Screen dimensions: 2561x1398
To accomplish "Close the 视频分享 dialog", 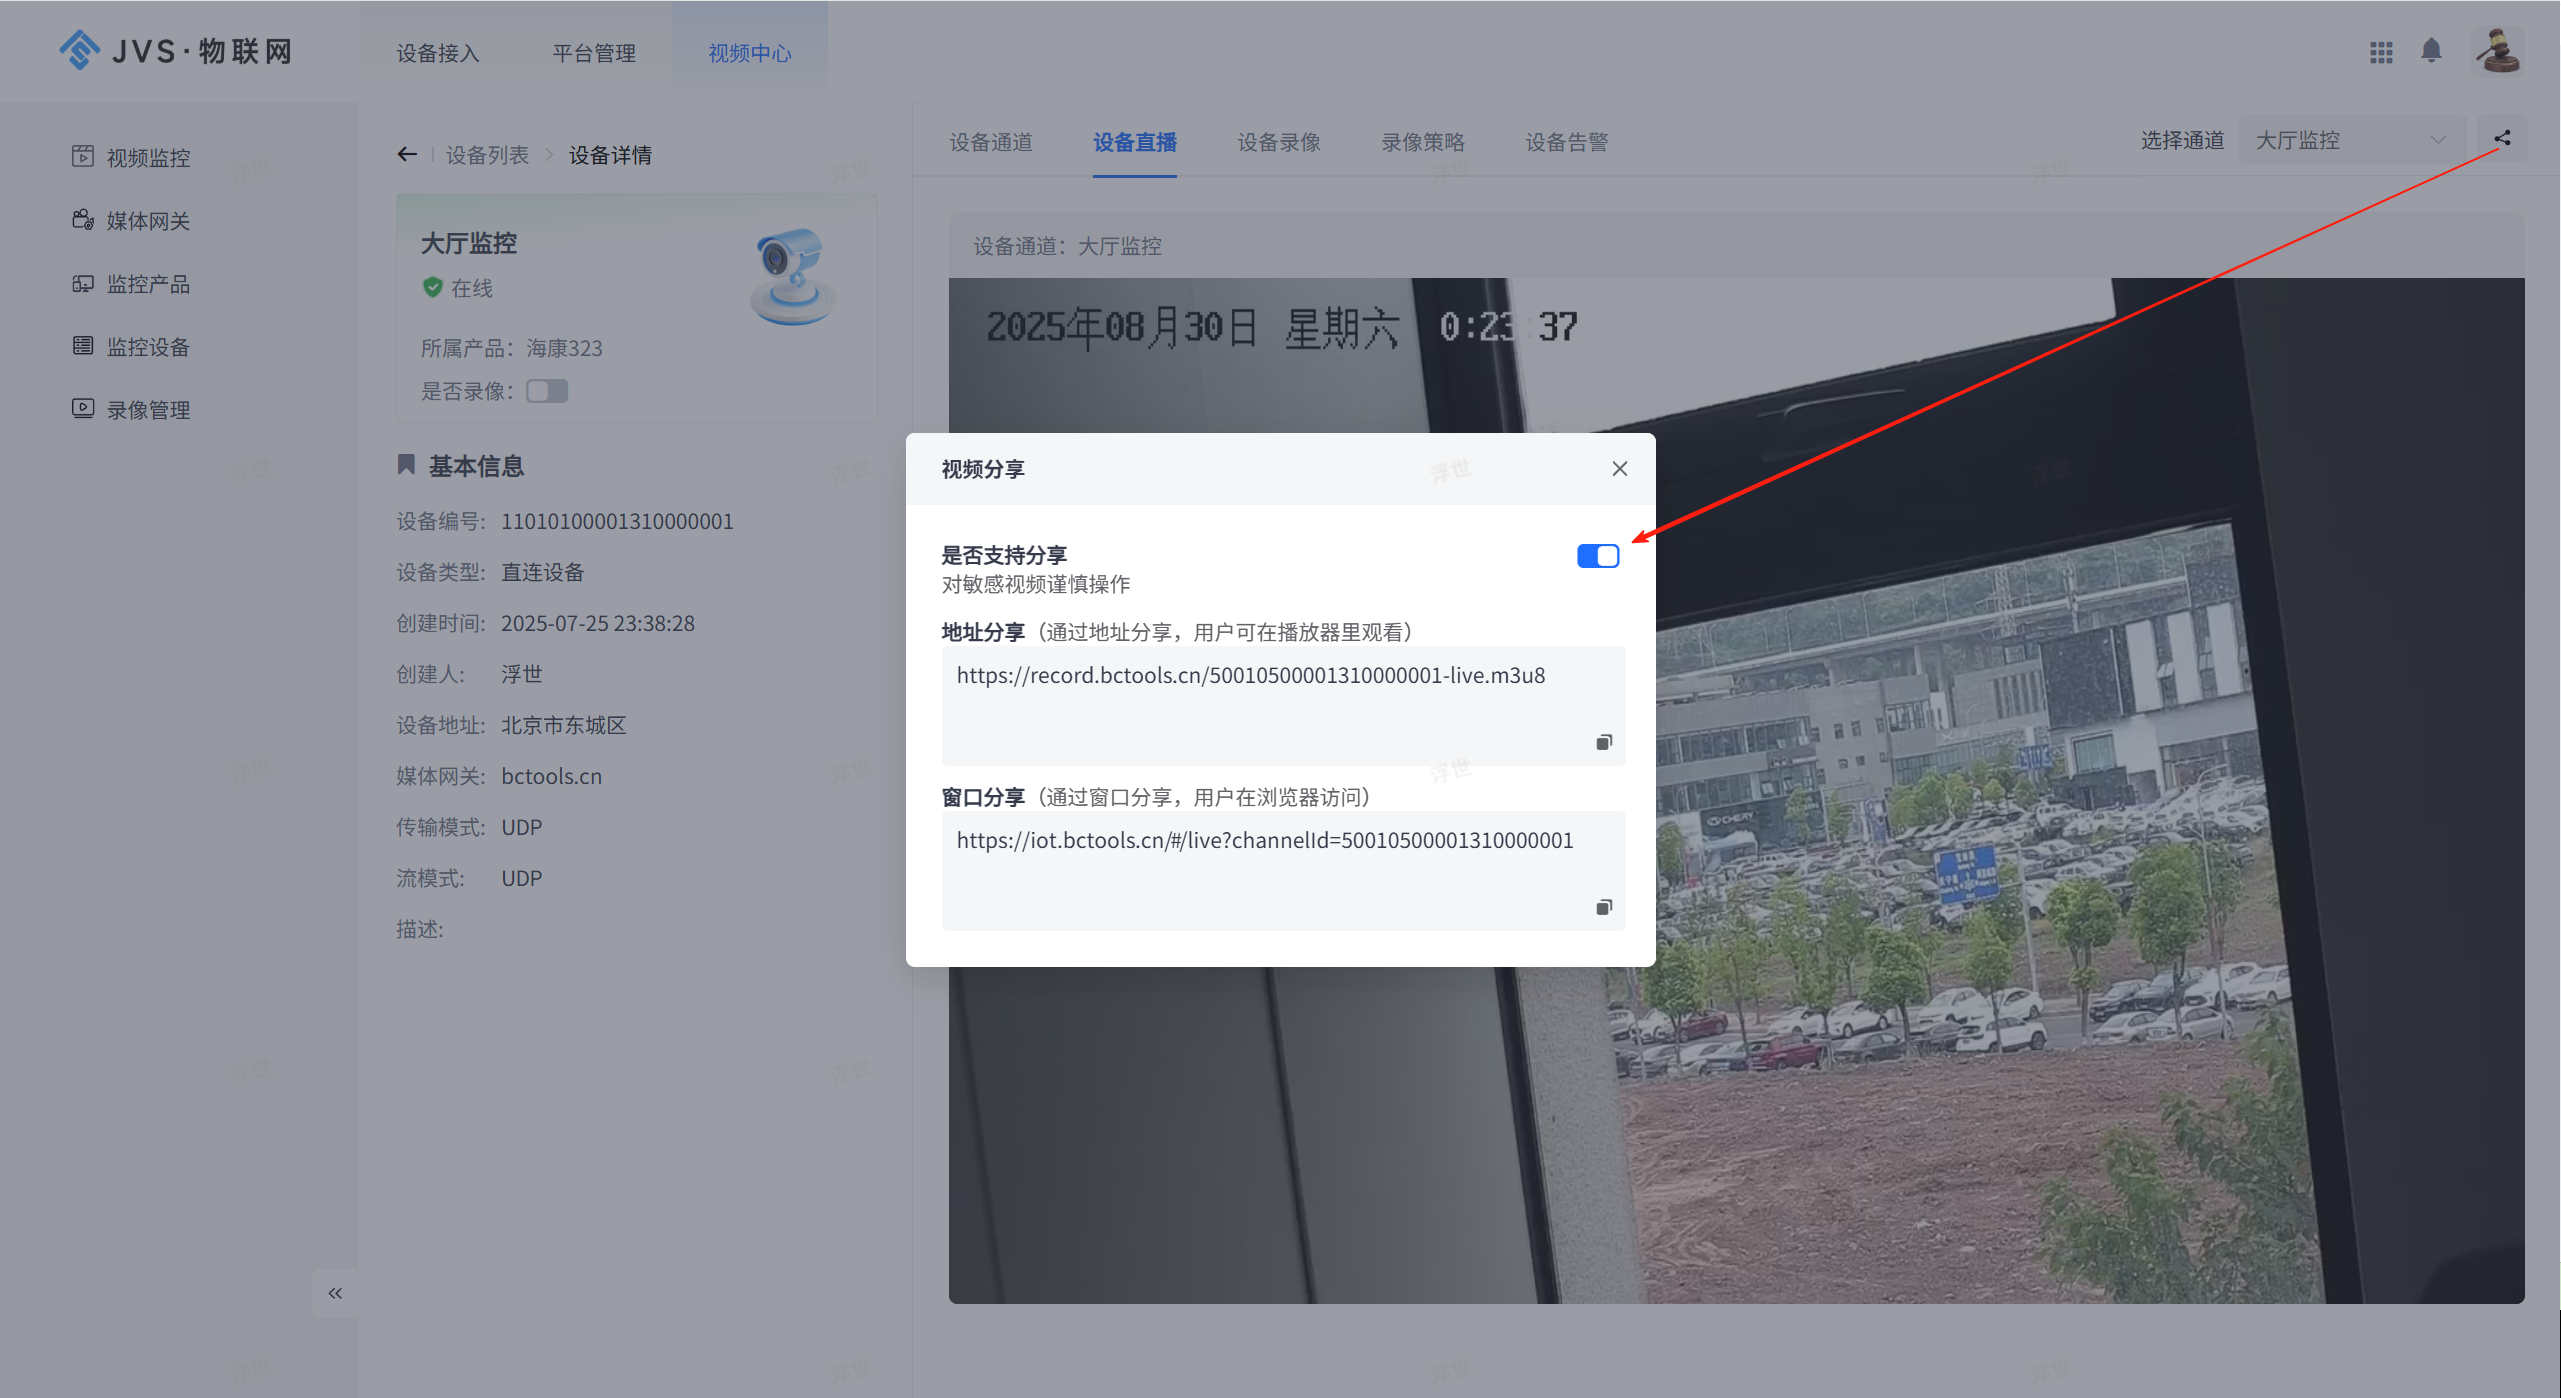I will [1620, 468].
